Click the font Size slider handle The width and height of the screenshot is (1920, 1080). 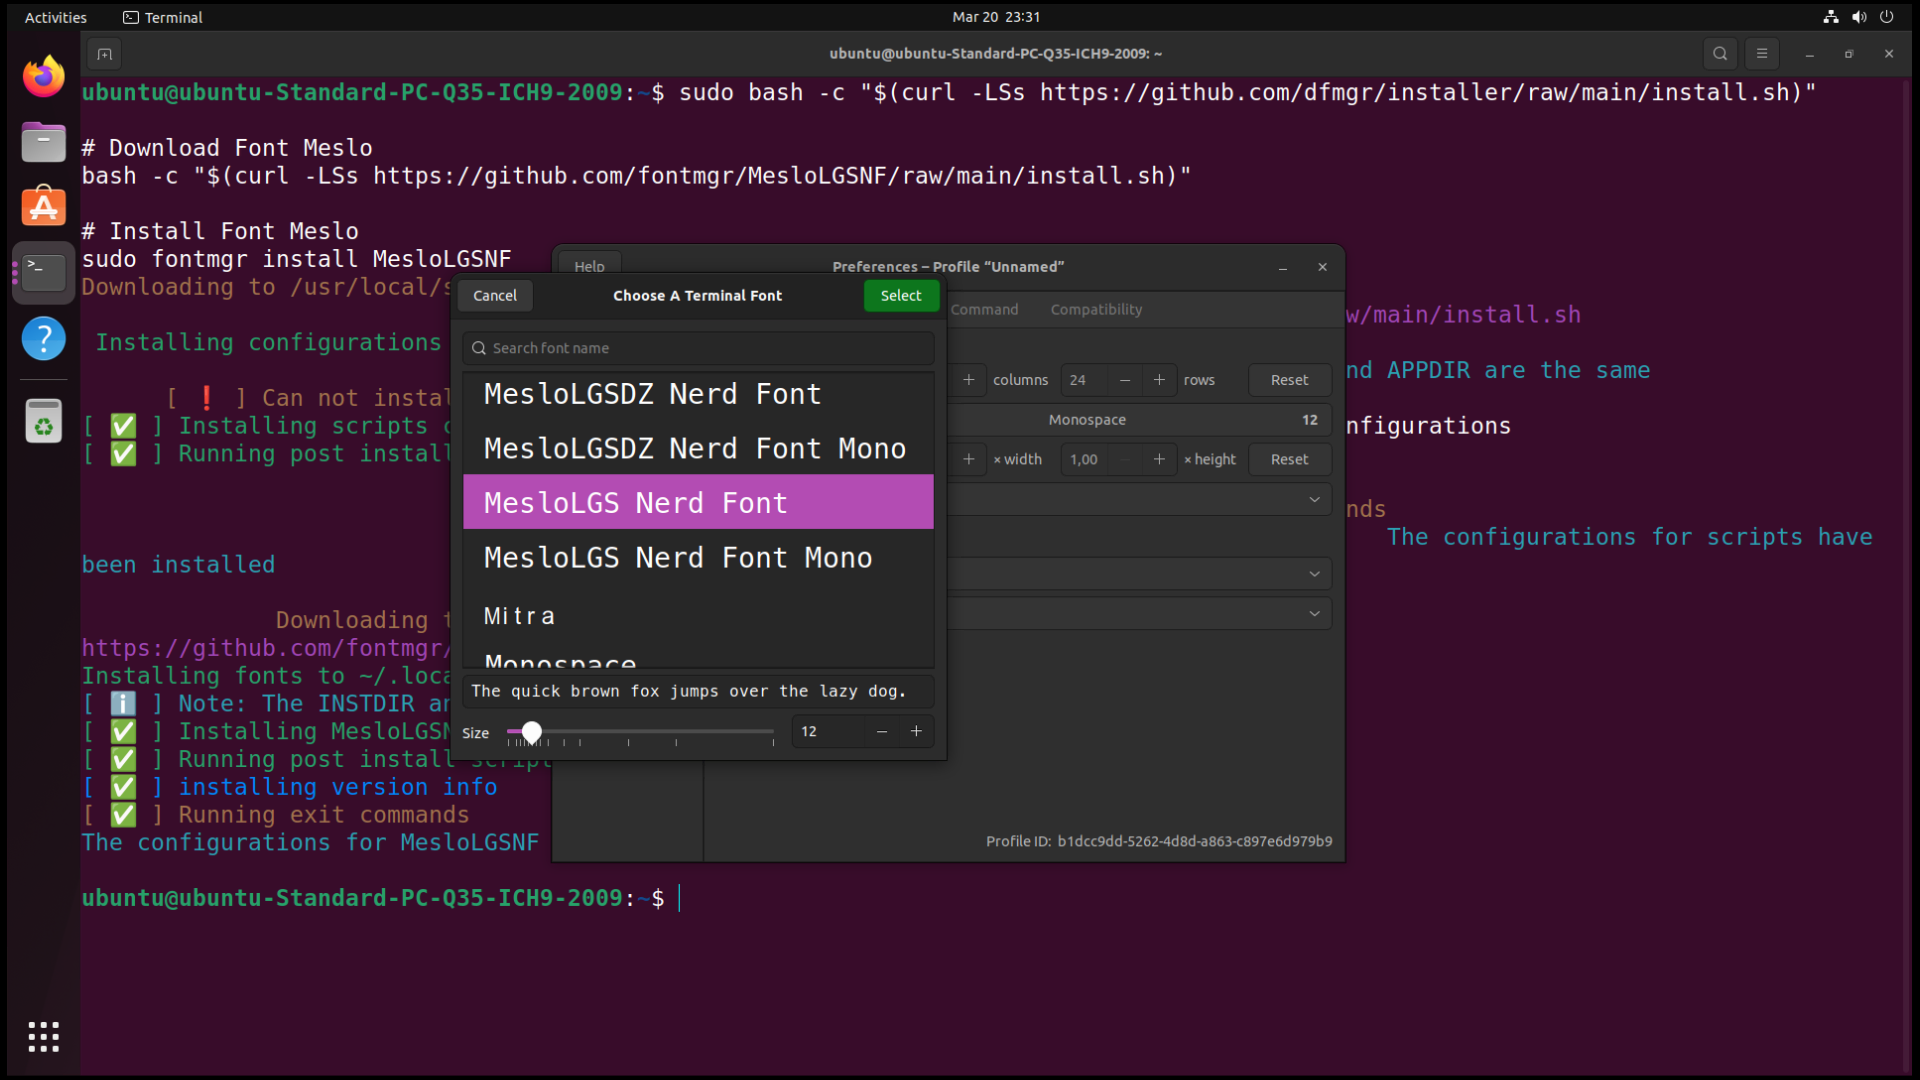pyautogui.click(x=531, y=732)
